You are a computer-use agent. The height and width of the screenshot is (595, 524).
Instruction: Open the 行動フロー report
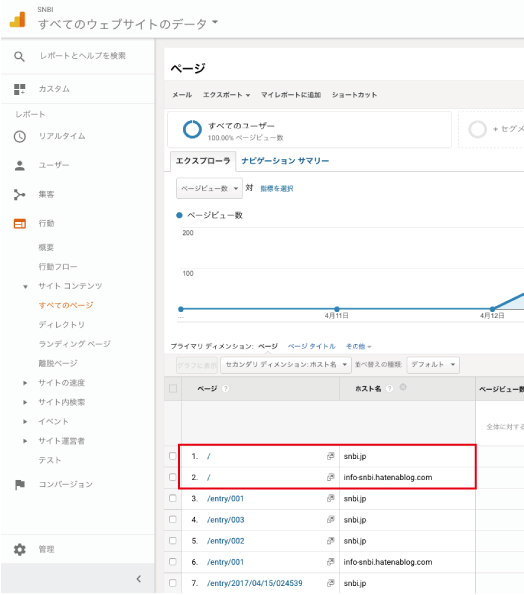point(58,267)
